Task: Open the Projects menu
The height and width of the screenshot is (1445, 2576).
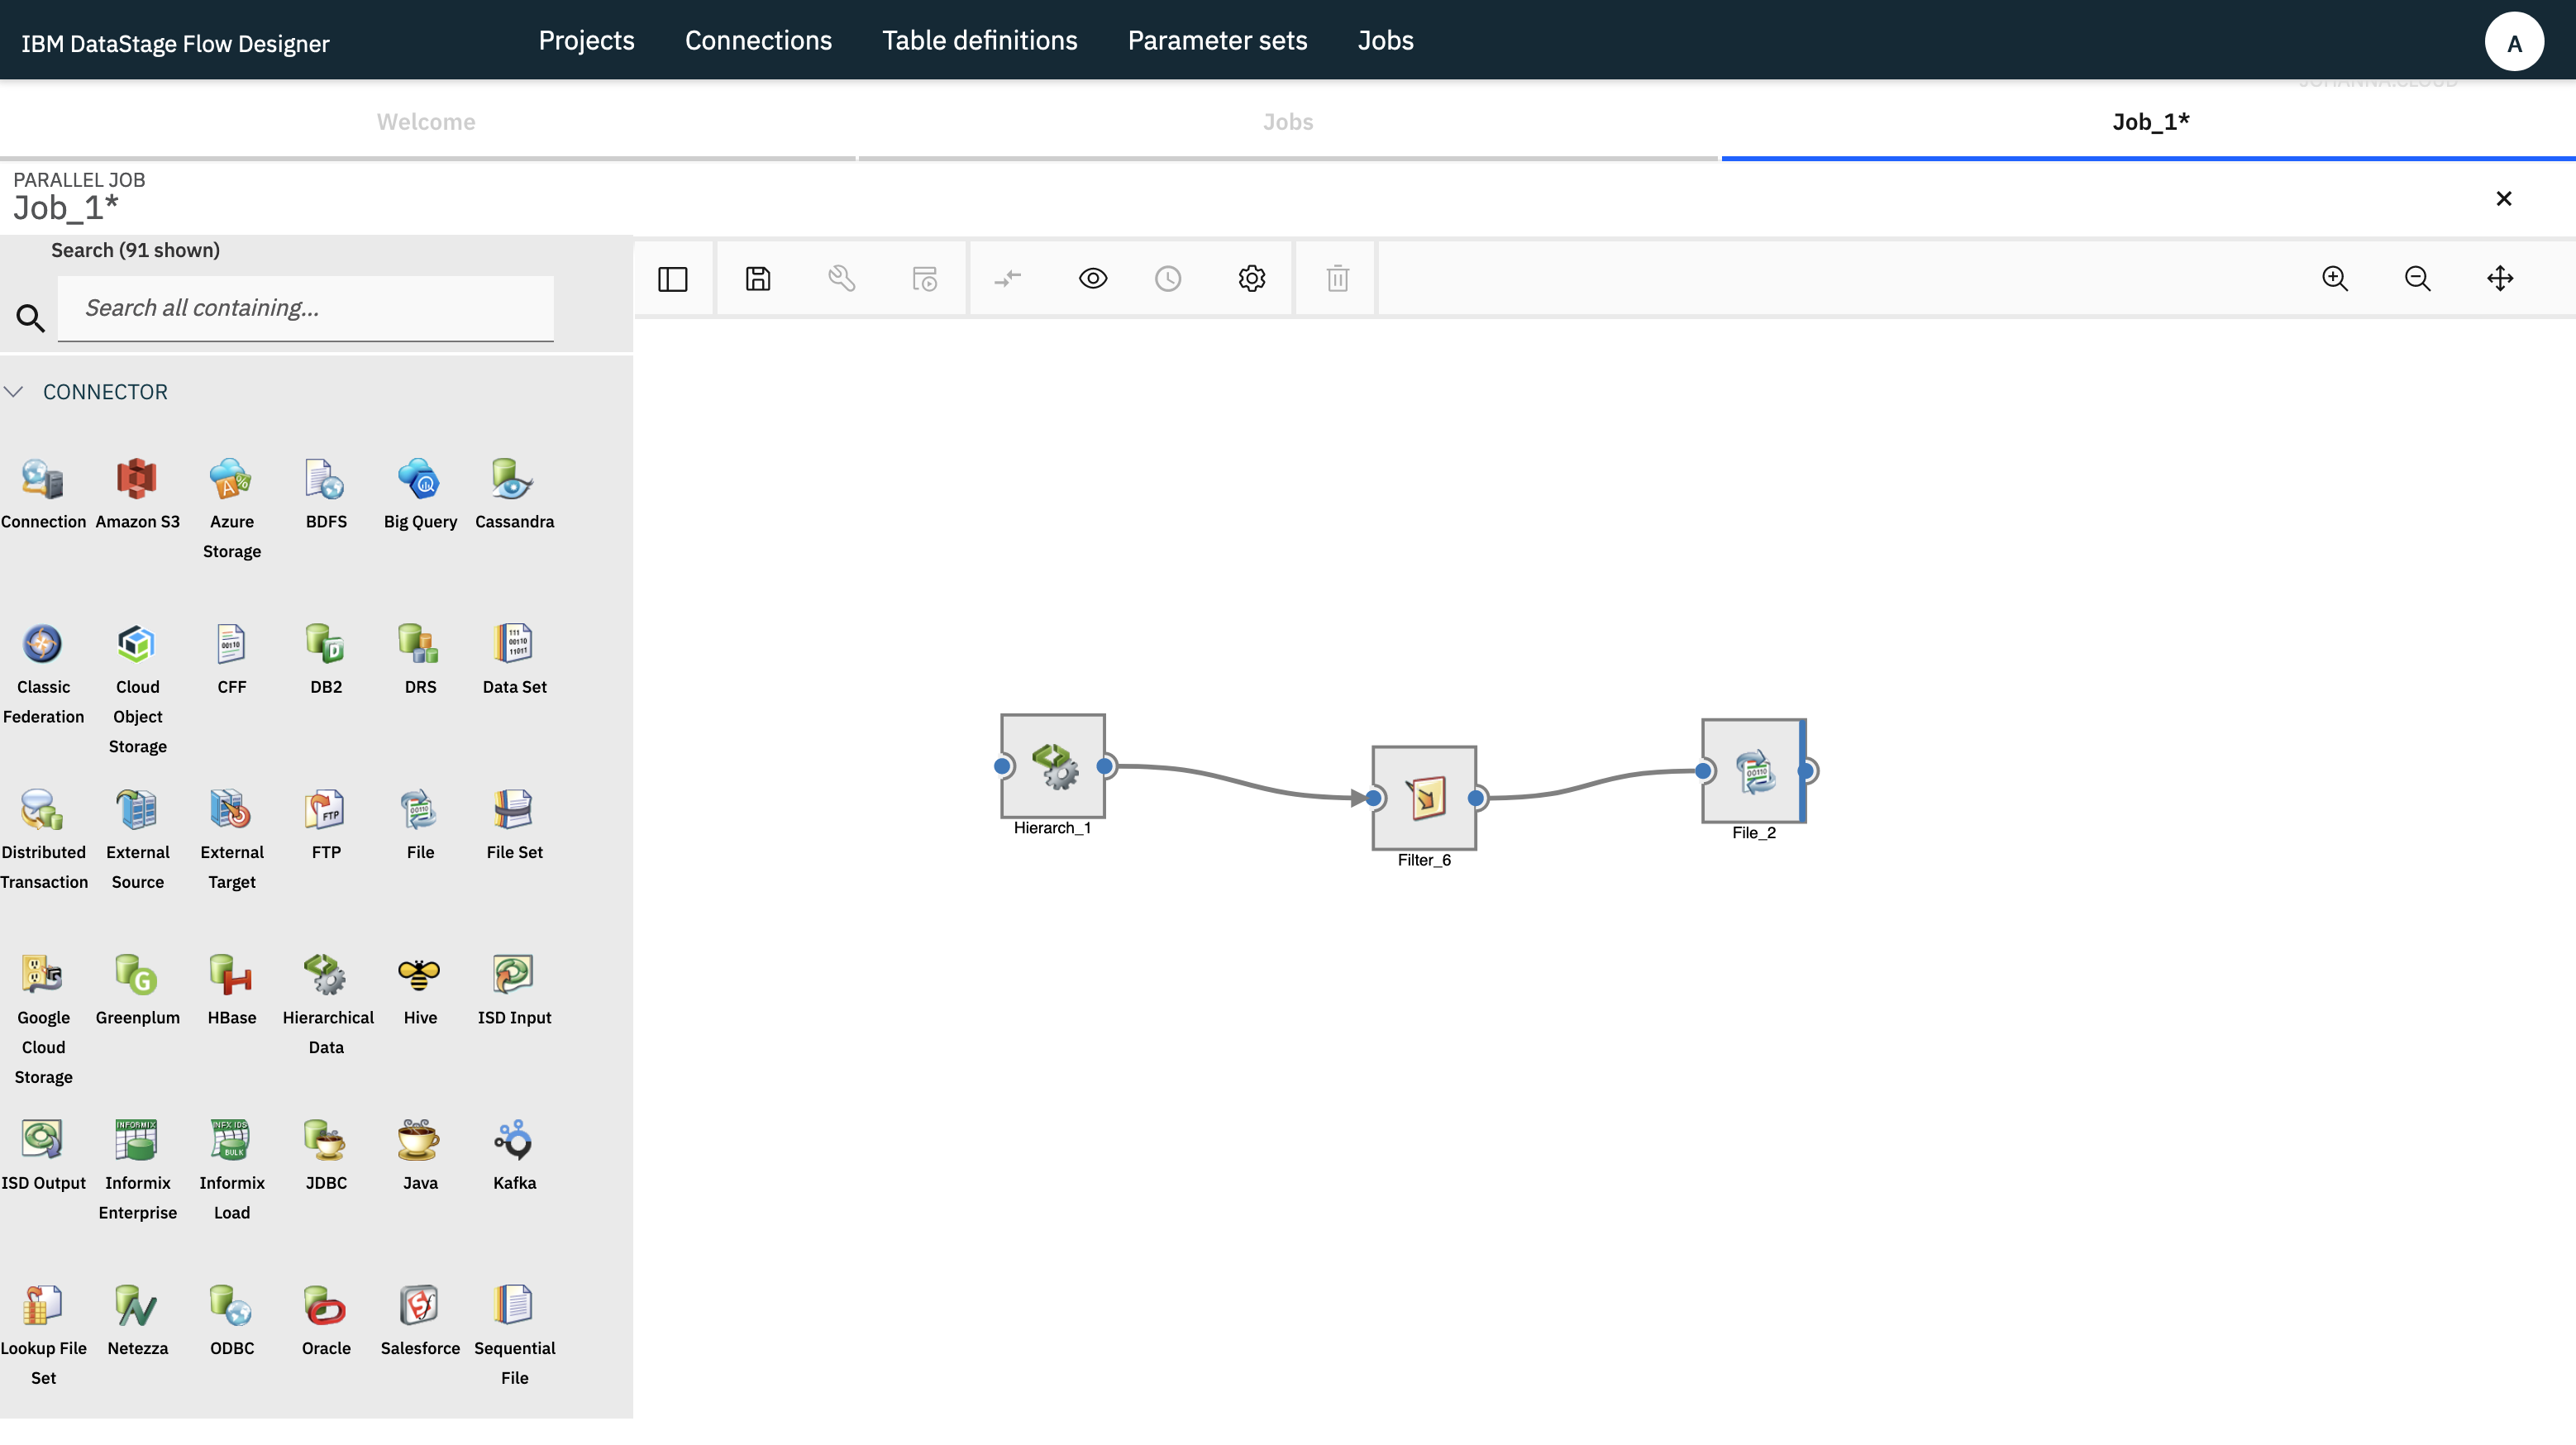Action: click(x=586, y=40)
